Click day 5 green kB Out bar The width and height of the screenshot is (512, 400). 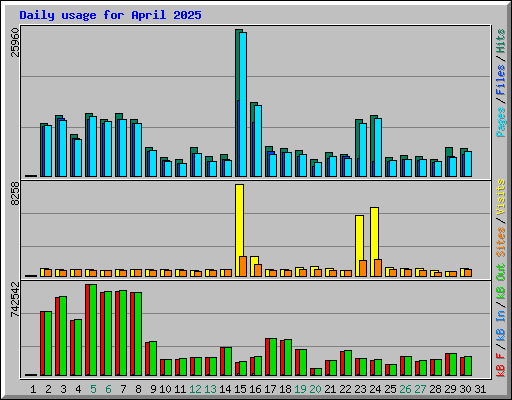click(x=93, y=330)
